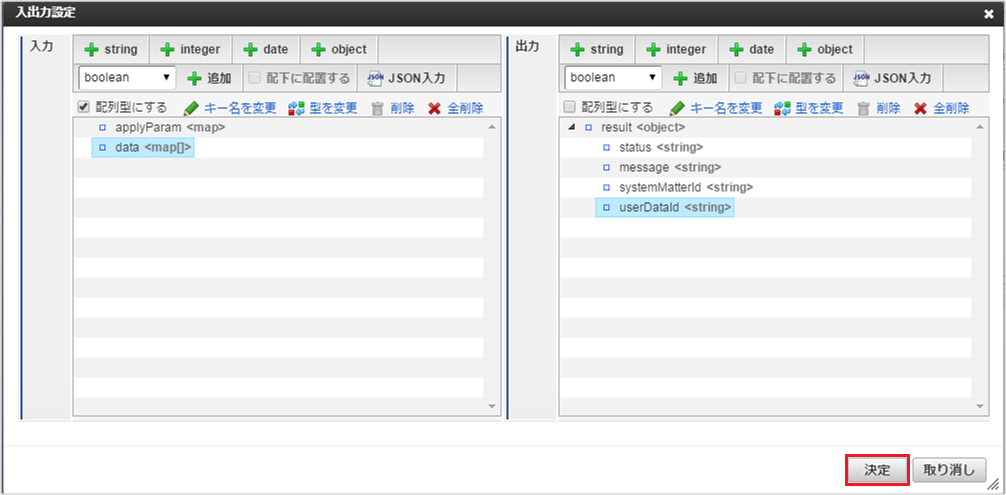Viewport: 1006px width, 495px height.
Task: Open boolean type dropdown in output panel
Action: click(x=613, y=78)
